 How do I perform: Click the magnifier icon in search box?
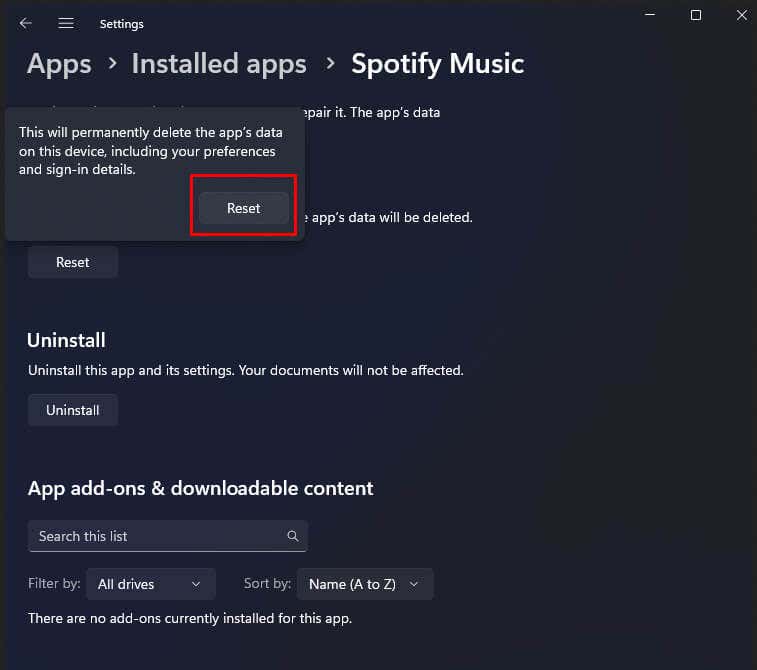pos(293,536)
